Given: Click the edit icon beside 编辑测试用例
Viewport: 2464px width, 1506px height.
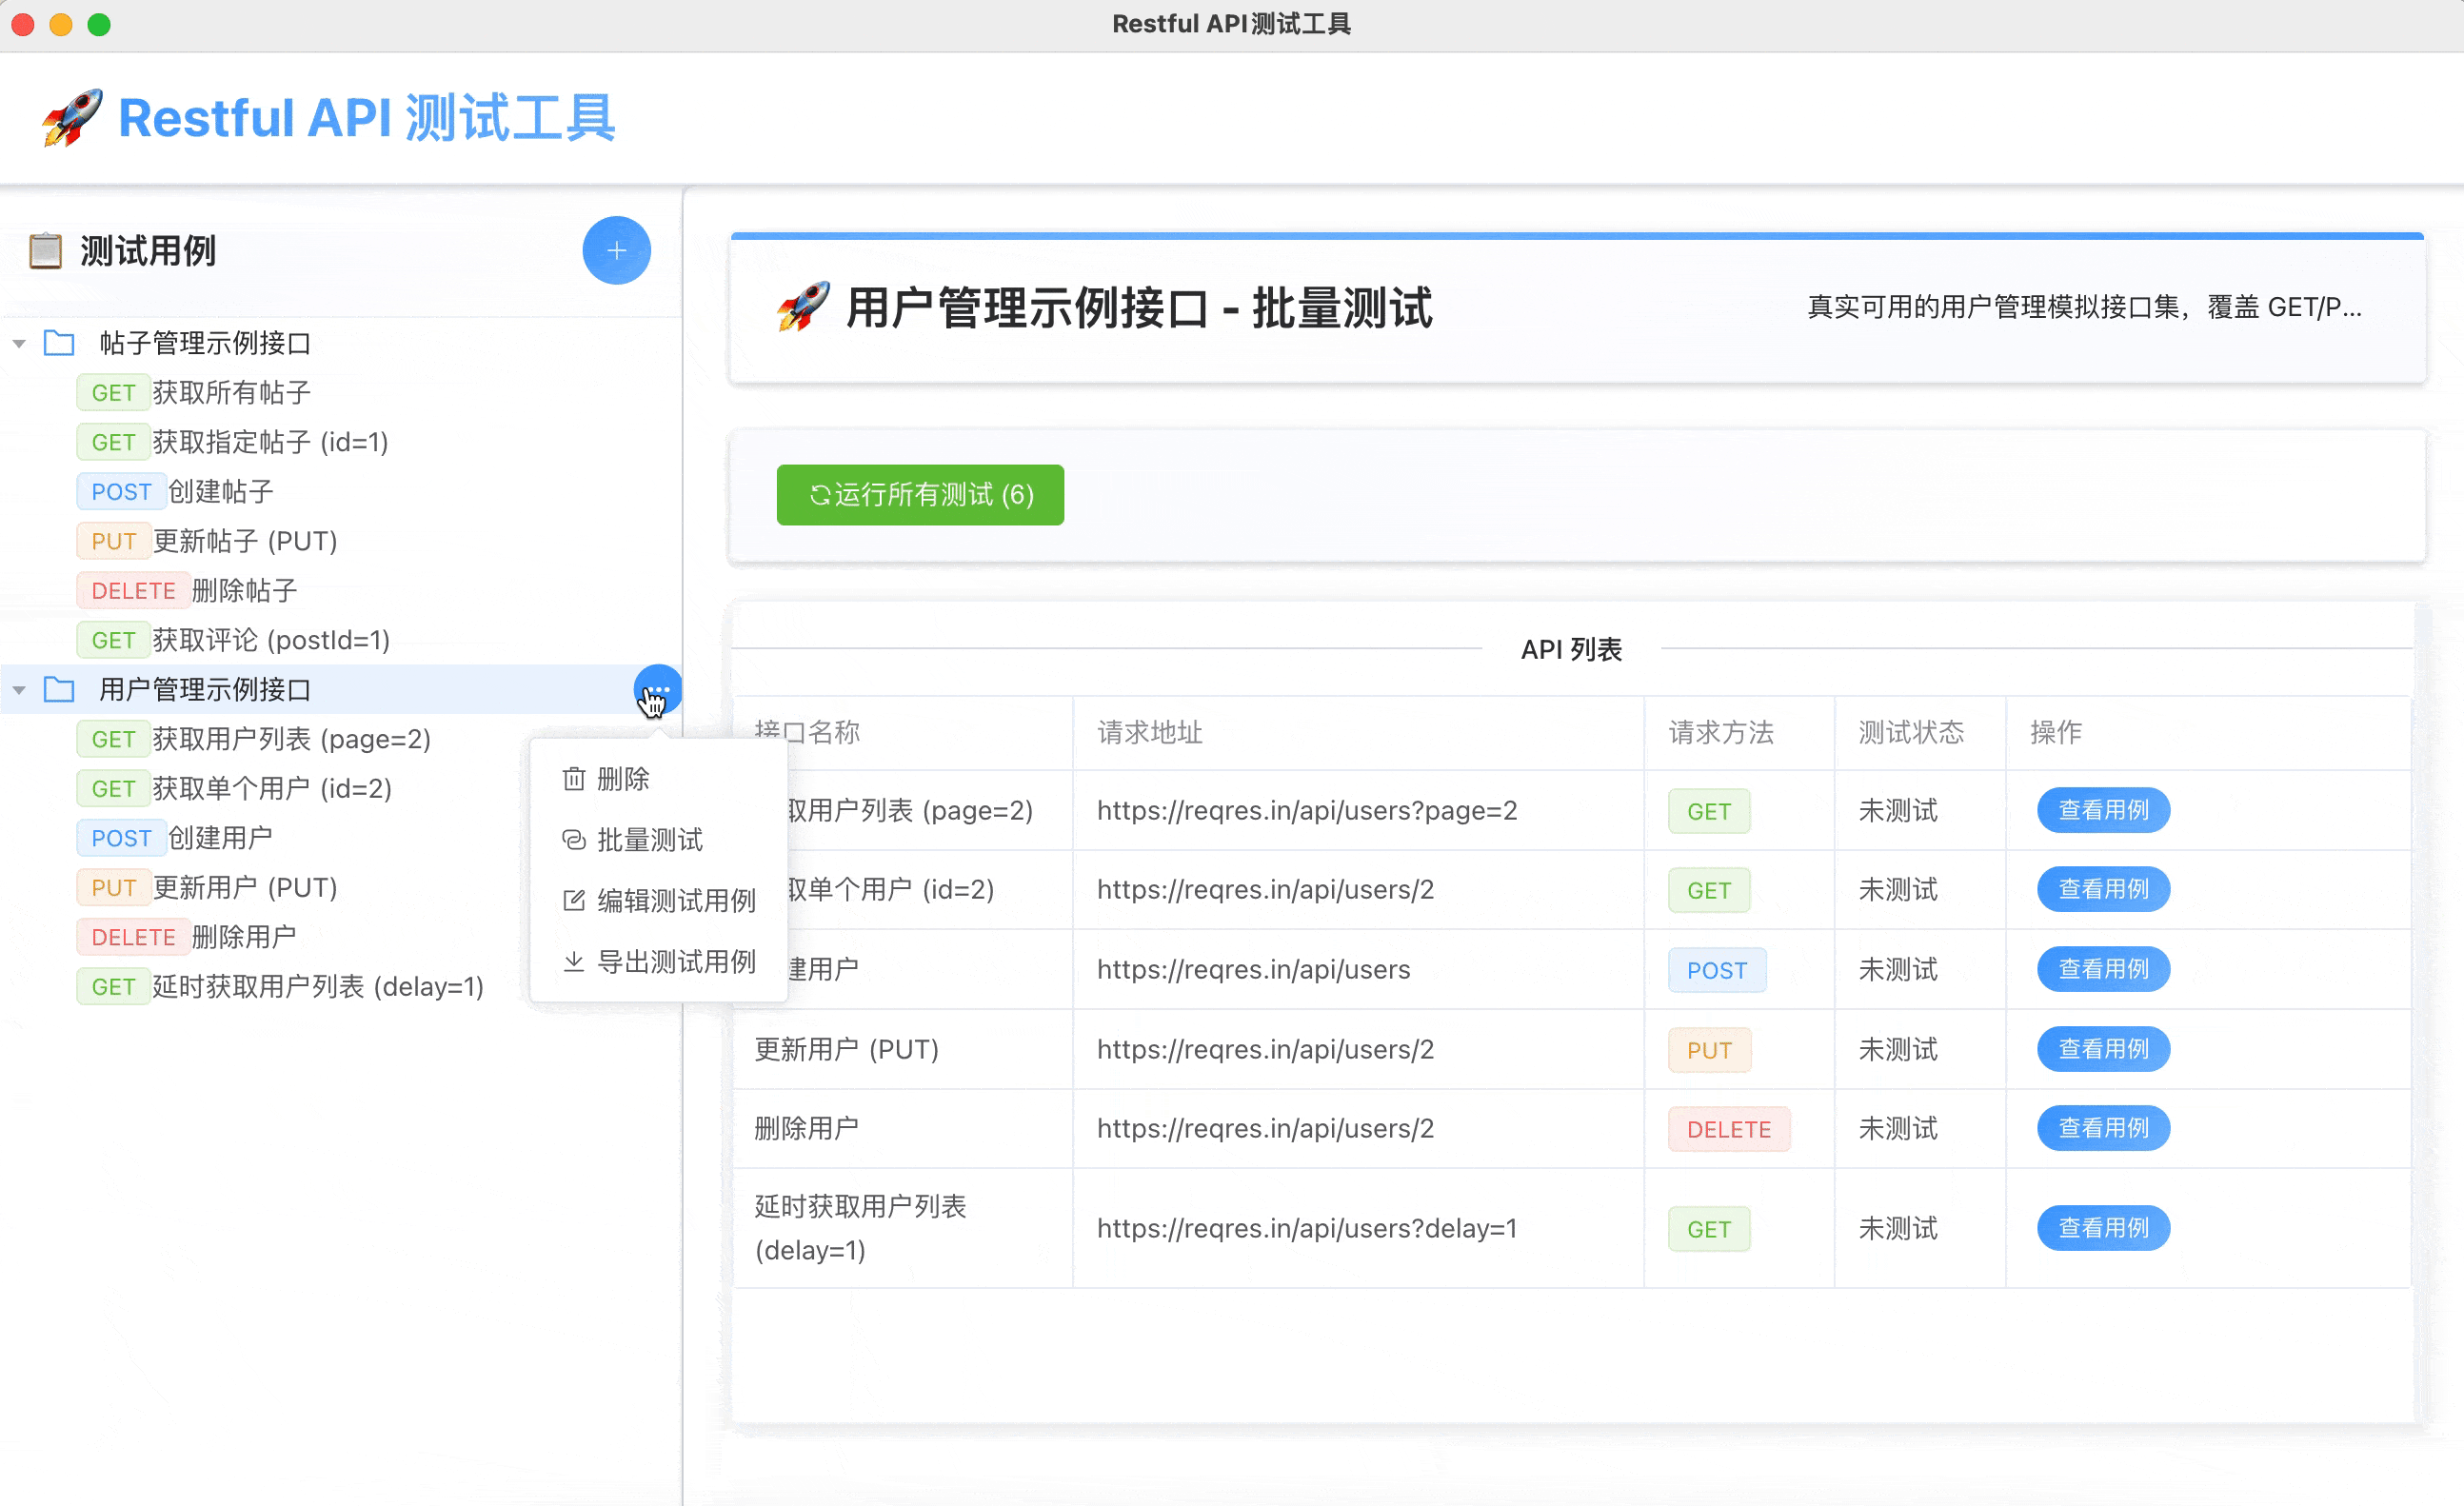Looking at the screenshot, I should pos(573,900).
